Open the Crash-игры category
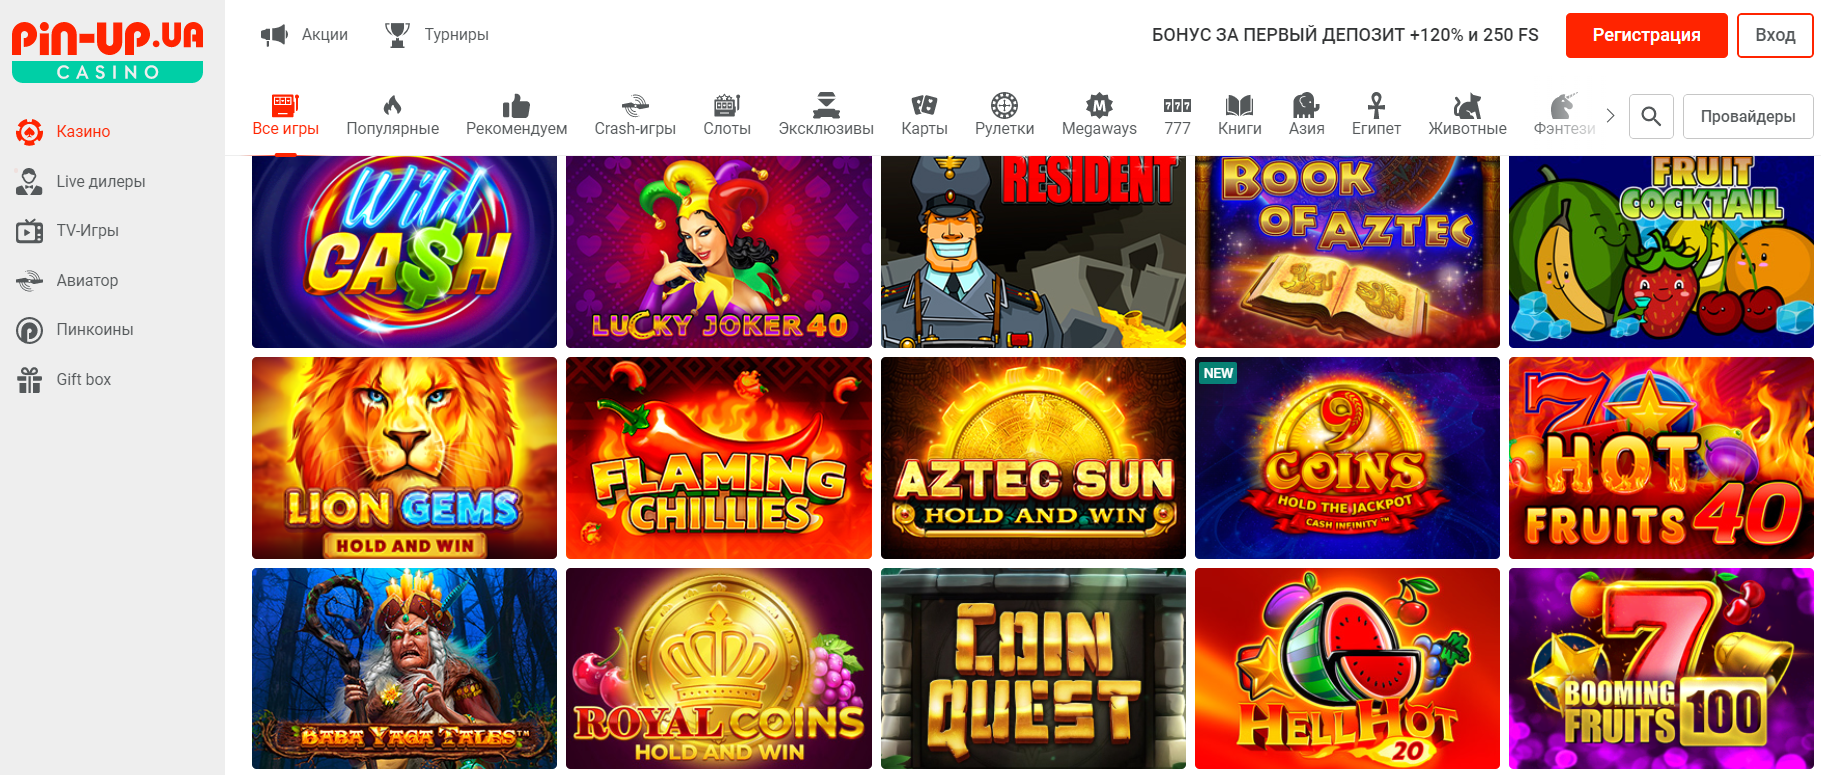 click(634, 116)
